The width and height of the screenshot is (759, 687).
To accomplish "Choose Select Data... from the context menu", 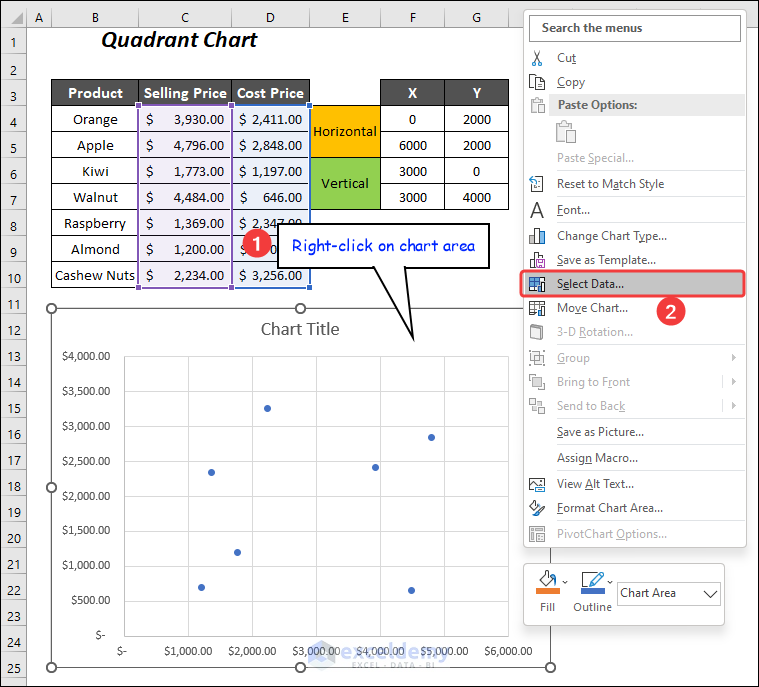I will pos(633,284).
